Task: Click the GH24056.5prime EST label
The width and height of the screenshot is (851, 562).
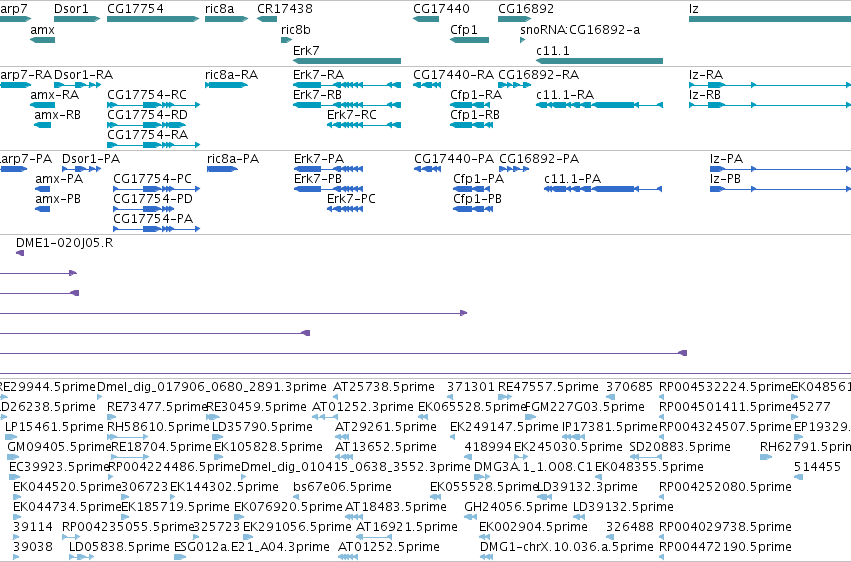Action: (x=516, y=507)
